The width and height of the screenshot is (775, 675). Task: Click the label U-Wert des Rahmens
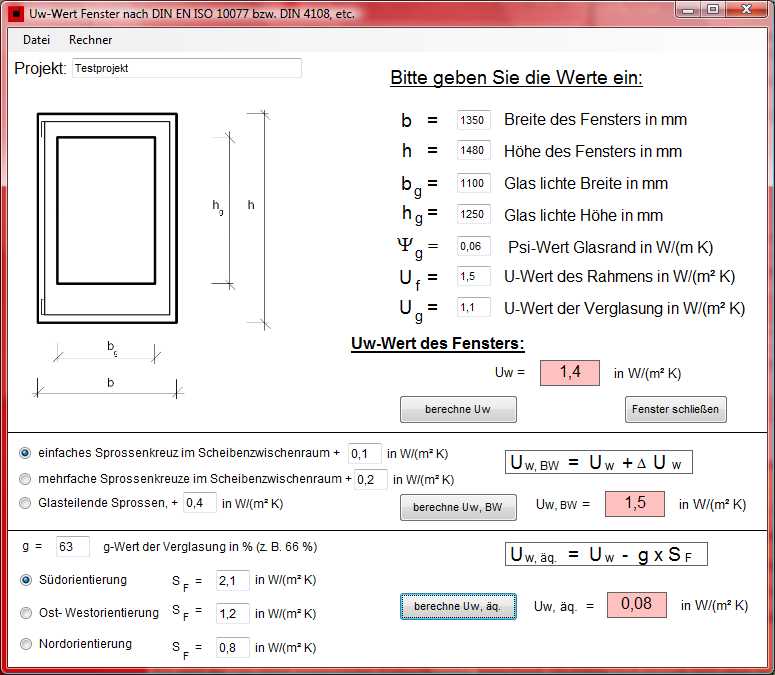pos(620,277)
